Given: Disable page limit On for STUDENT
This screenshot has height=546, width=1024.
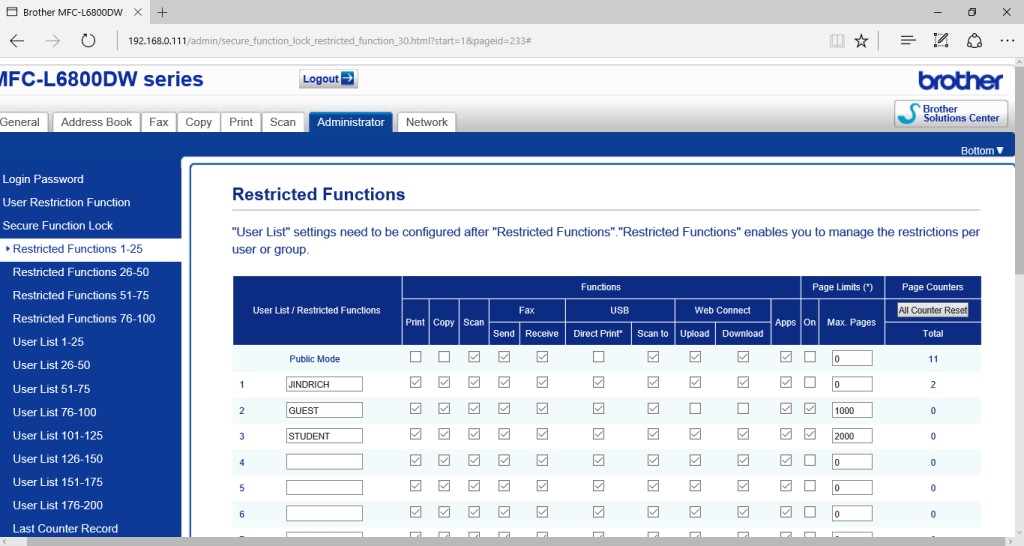Looking at the screenshot, I should click(x=810, y=434).
